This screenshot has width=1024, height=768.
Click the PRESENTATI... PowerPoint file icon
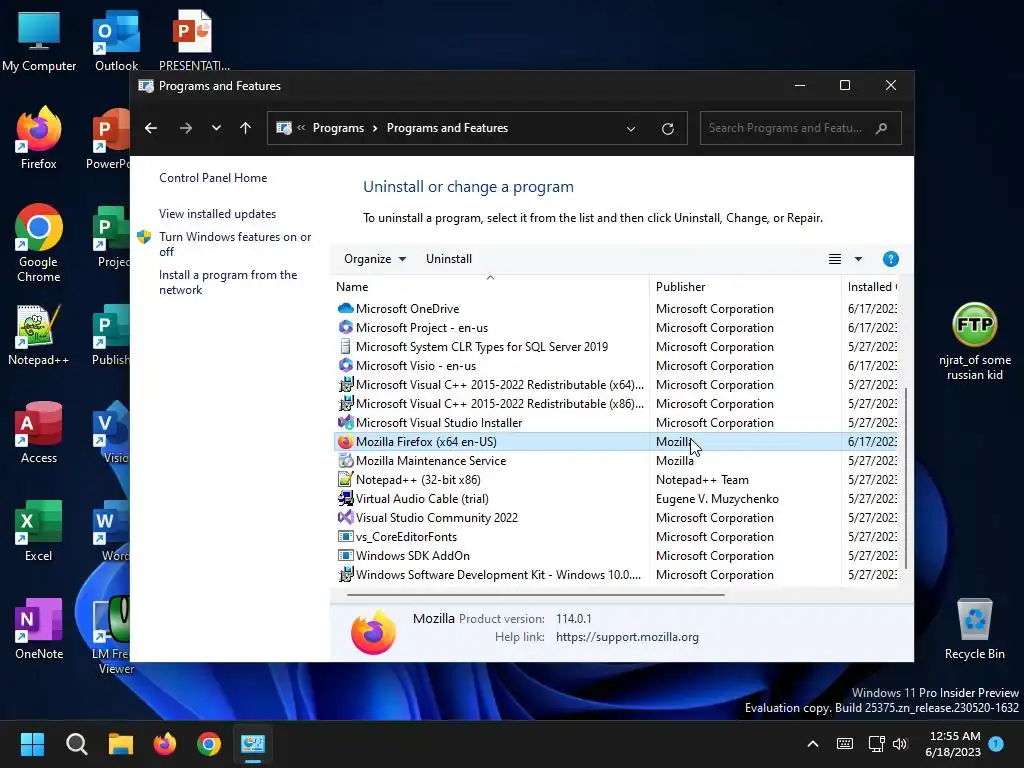[x=193, y=40]
